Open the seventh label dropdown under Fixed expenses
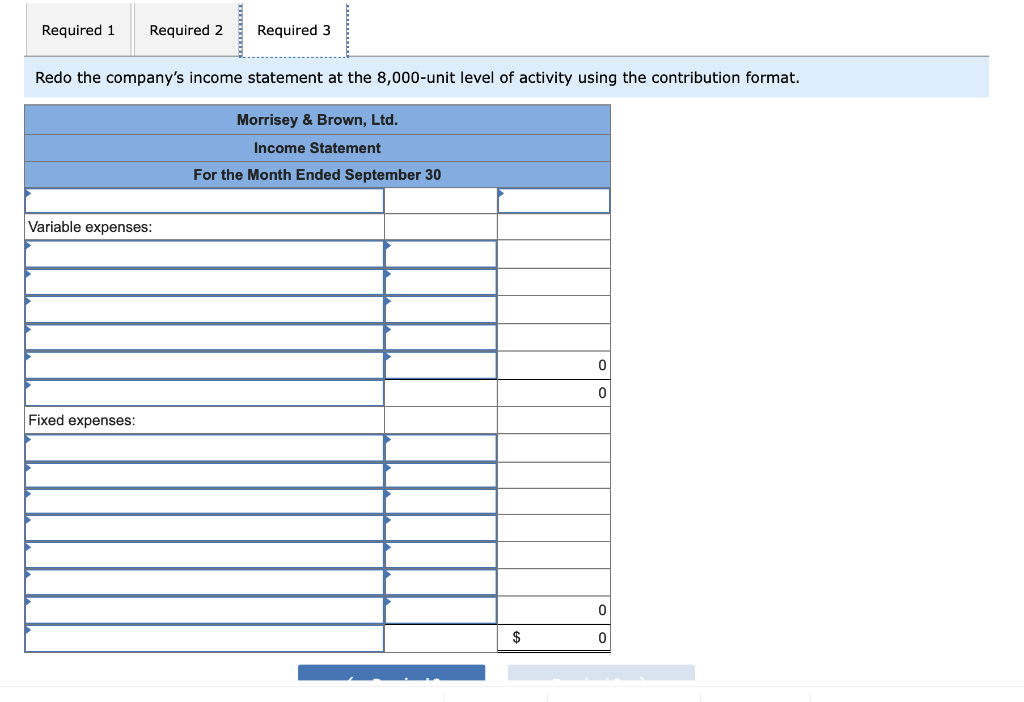 [x=204, y=610]
